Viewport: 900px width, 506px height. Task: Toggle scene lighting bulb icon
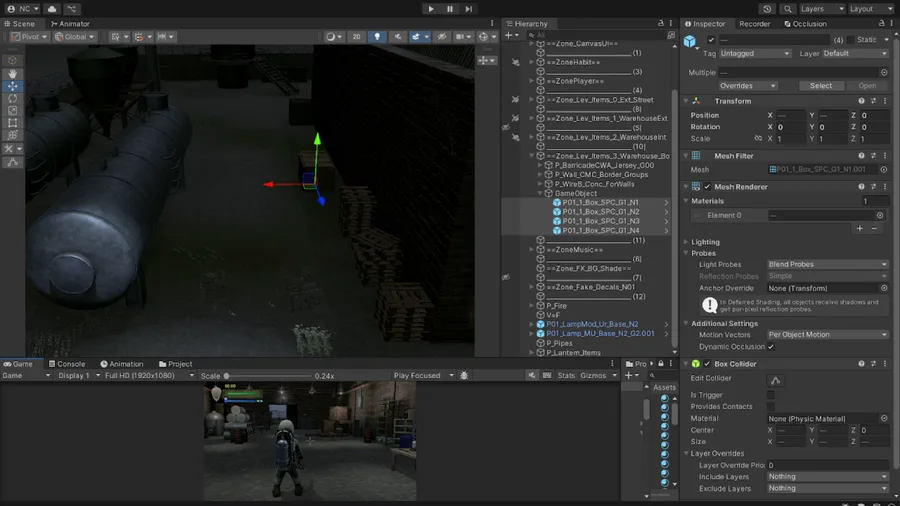click(377, 37)
